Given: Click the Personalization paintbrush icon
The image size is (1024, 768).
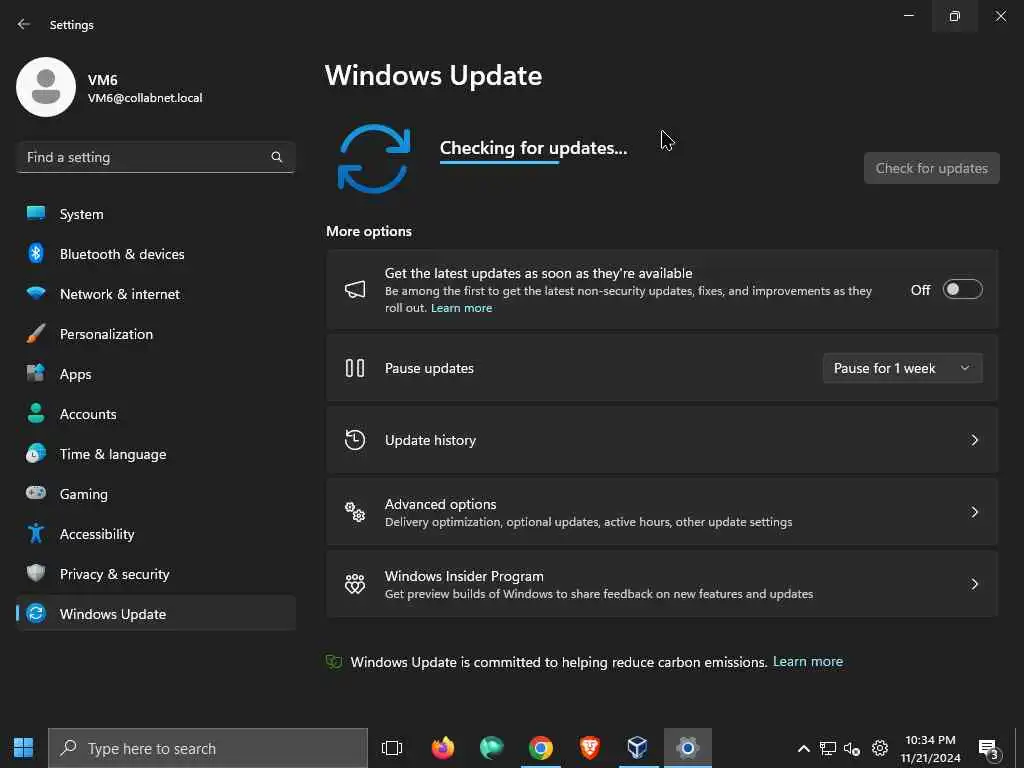Looking at the screenshot, I should [x=36, y=334].
